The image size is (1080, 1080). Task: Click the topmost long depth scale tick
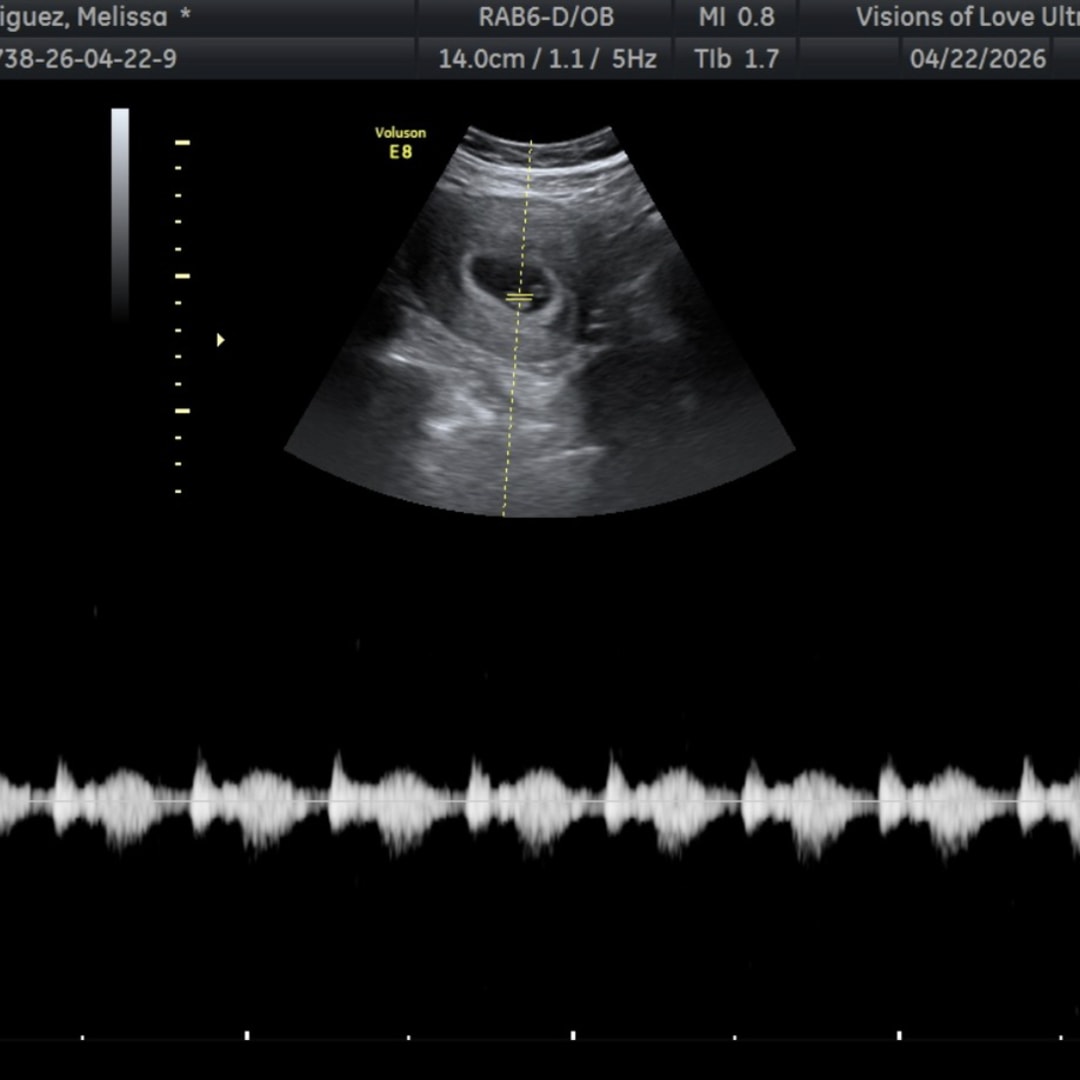(x=183, y=143)
